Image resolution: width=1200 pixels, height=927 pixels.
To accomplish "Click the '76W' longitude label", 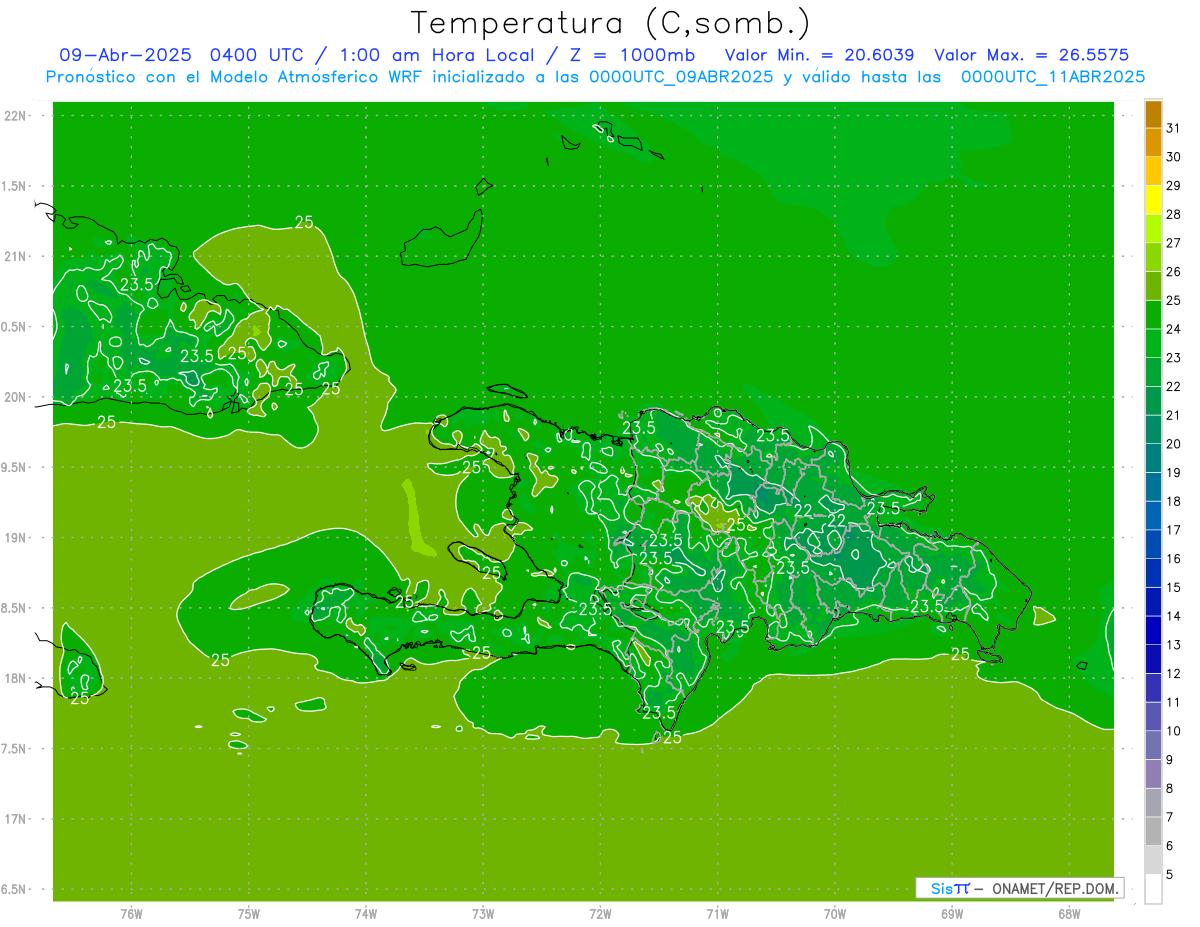I will tap(131, 913).
